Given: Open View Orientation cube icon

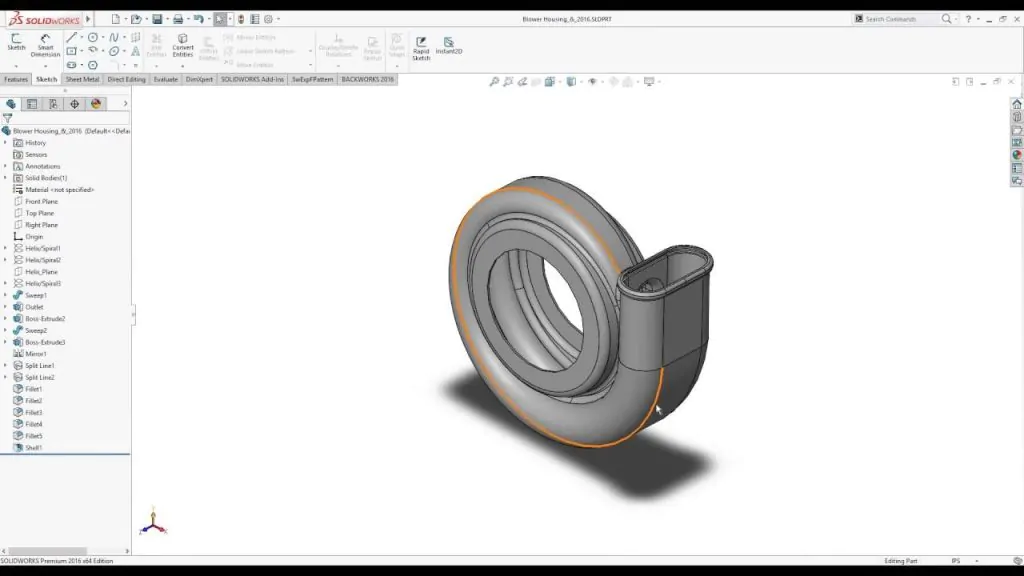Looking at the screenshot, I should coord(550,82).
